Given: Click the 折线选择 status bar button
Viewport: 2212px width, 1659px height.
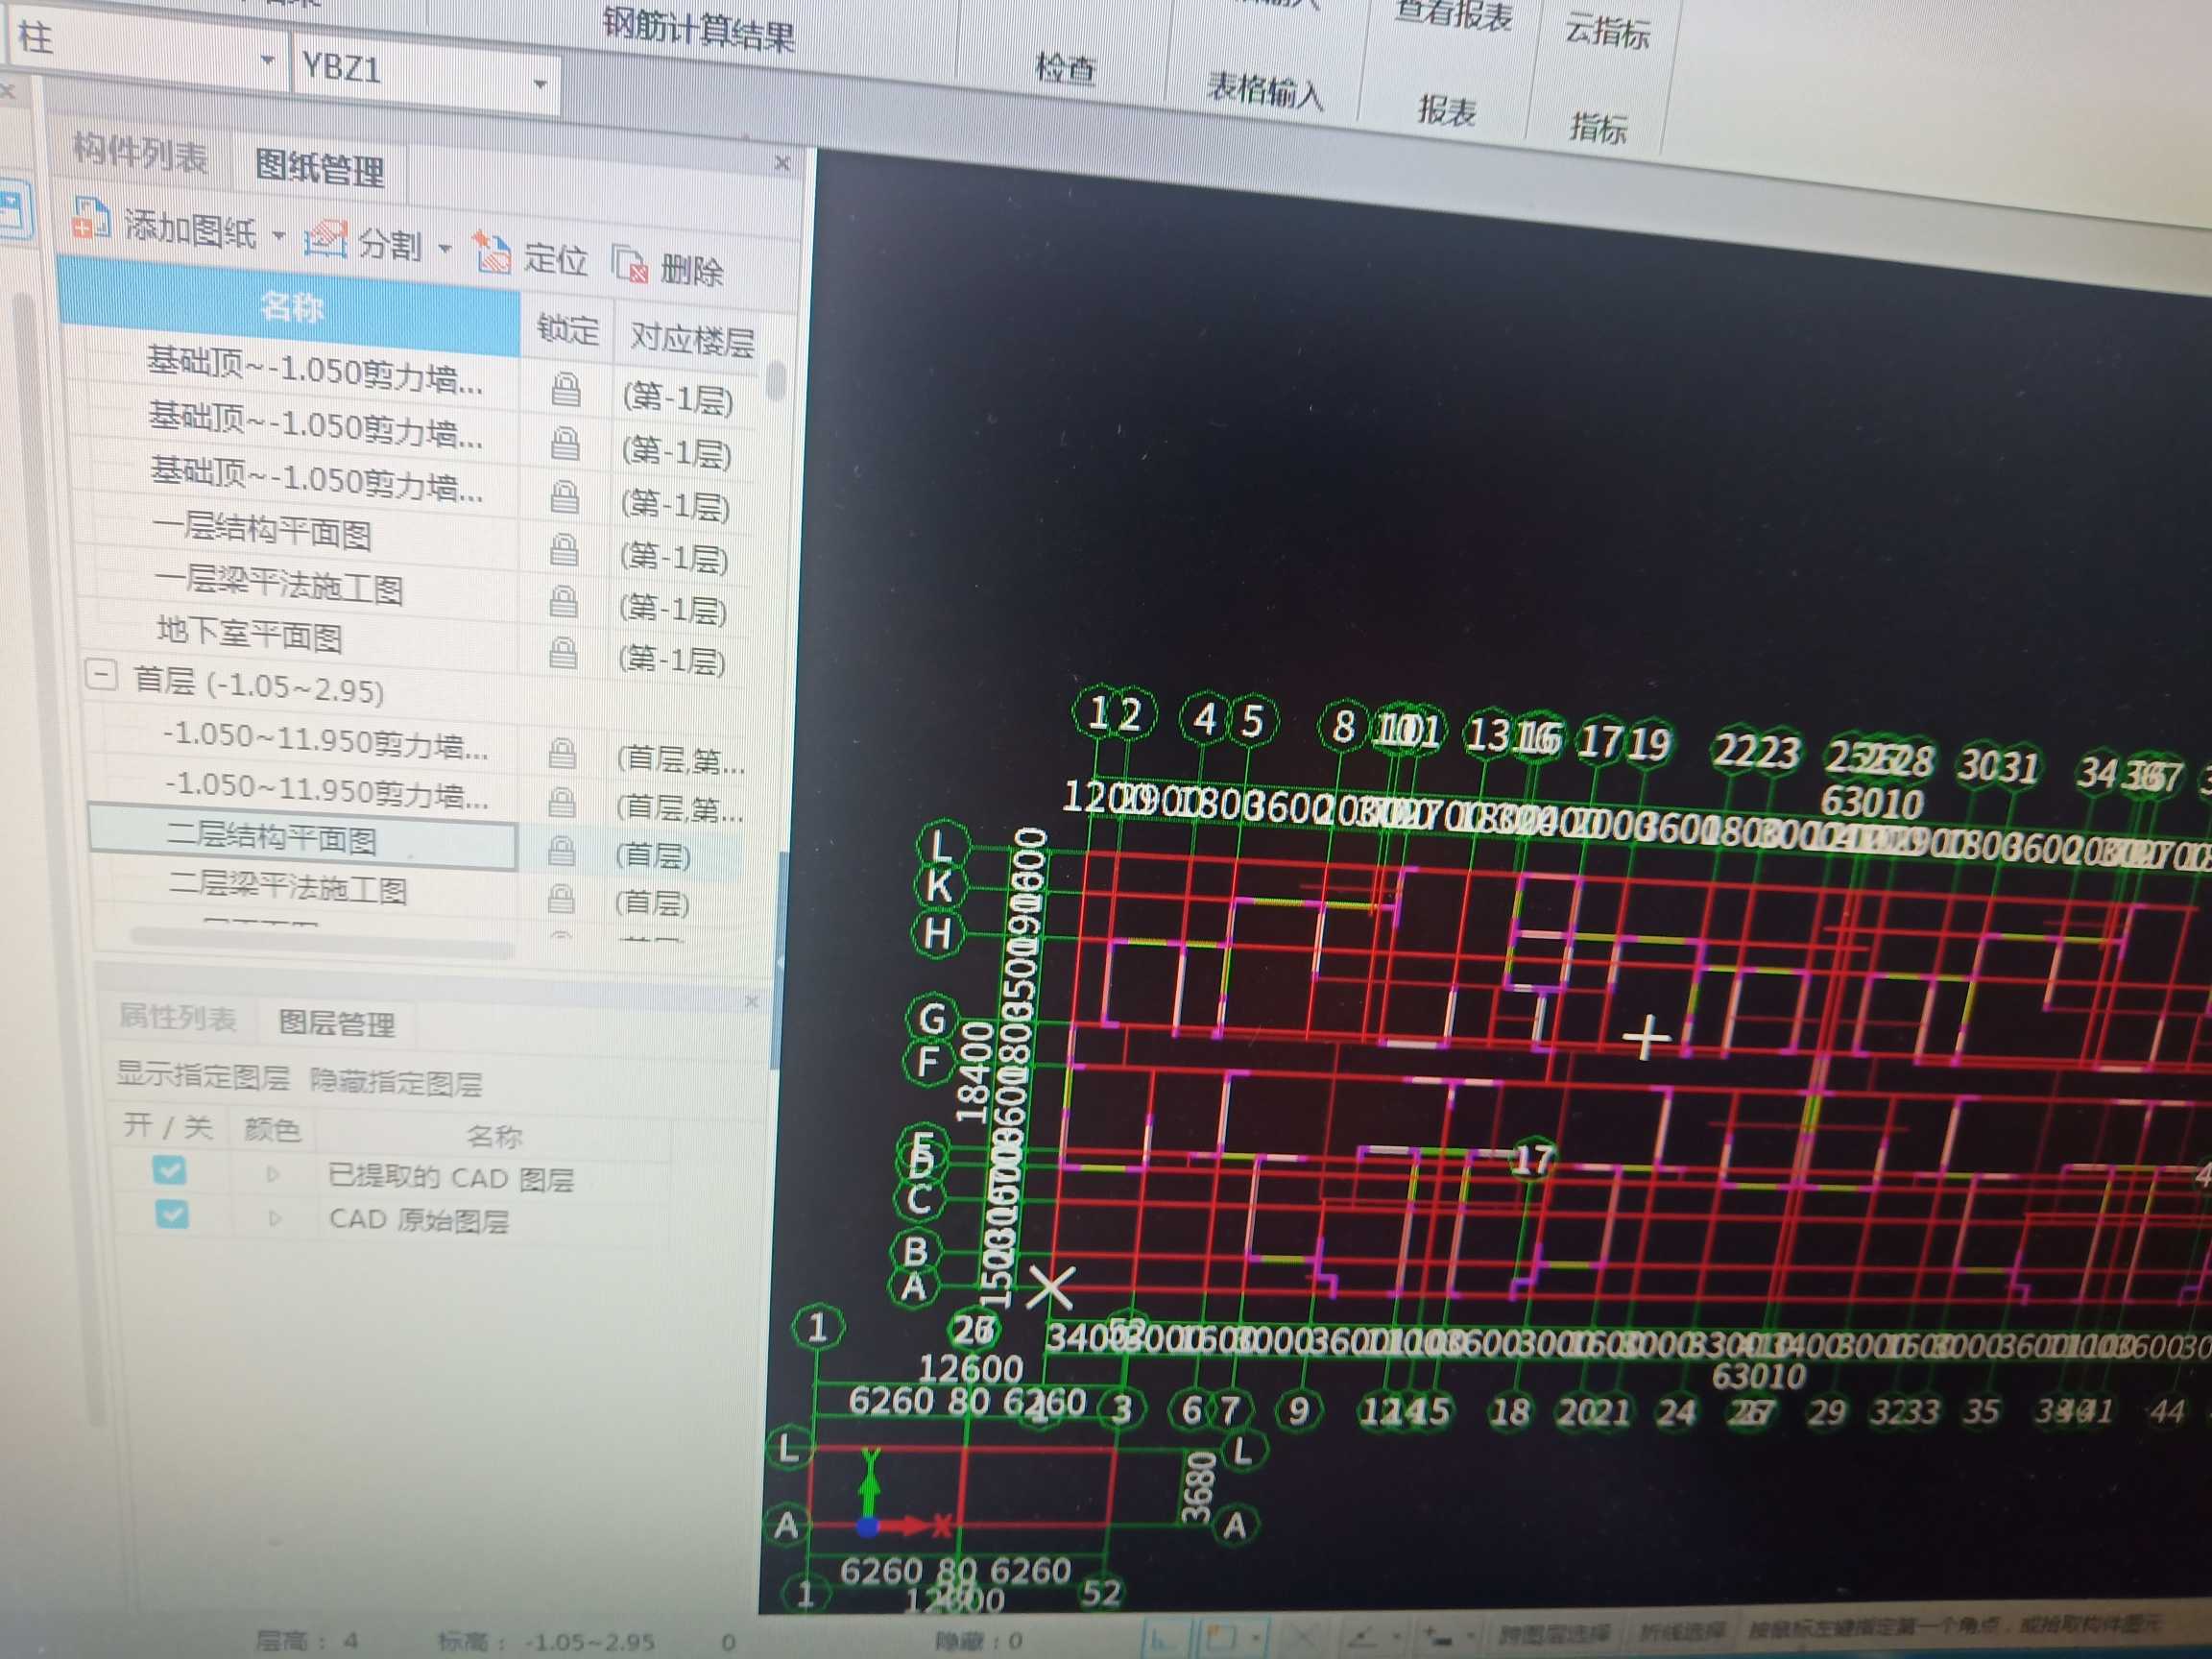Looking at the screenshot, I should [x=1684, y=1632].
